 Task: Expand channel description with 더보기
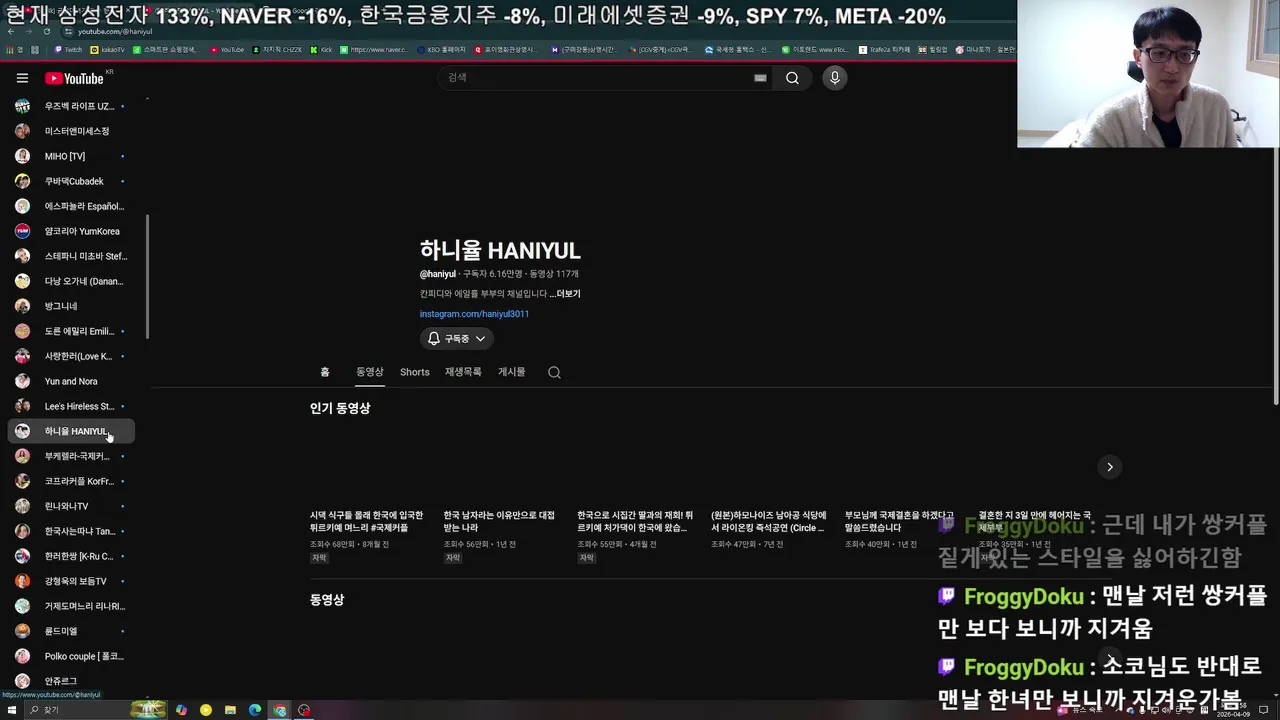(565, 294)
